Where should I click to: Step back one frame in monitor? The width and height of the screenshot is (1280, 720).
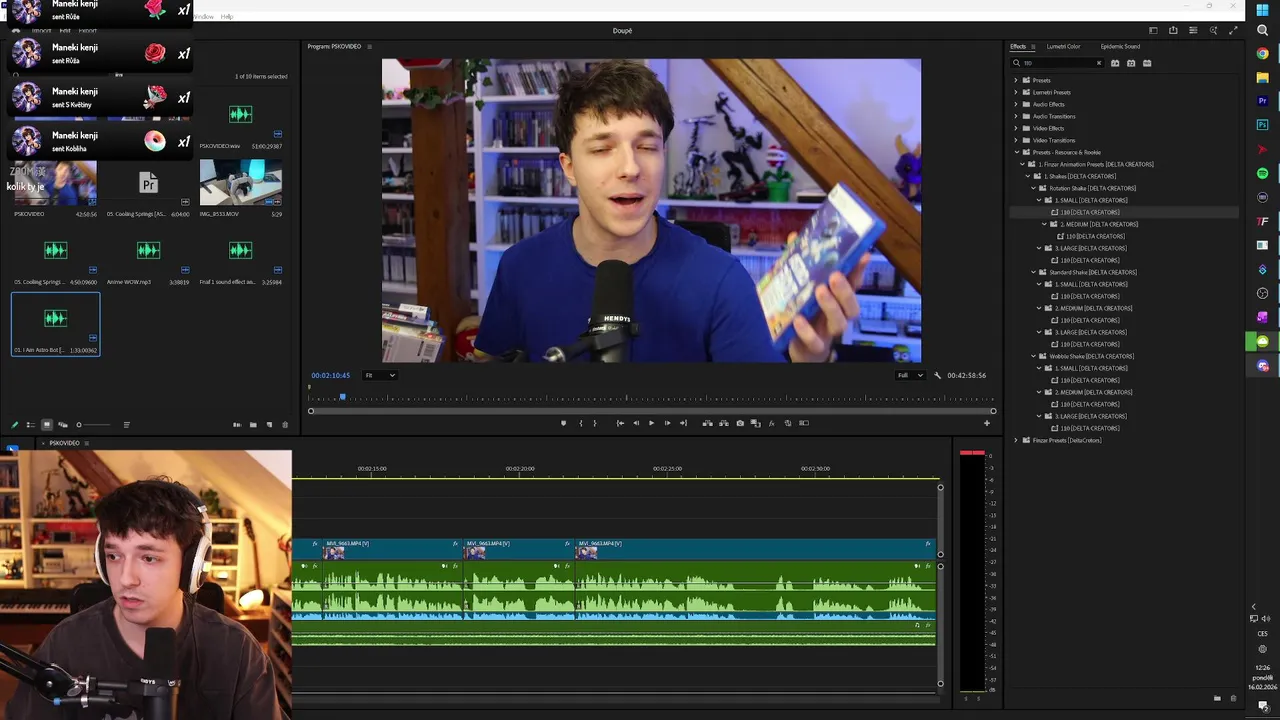click(636, 423)
